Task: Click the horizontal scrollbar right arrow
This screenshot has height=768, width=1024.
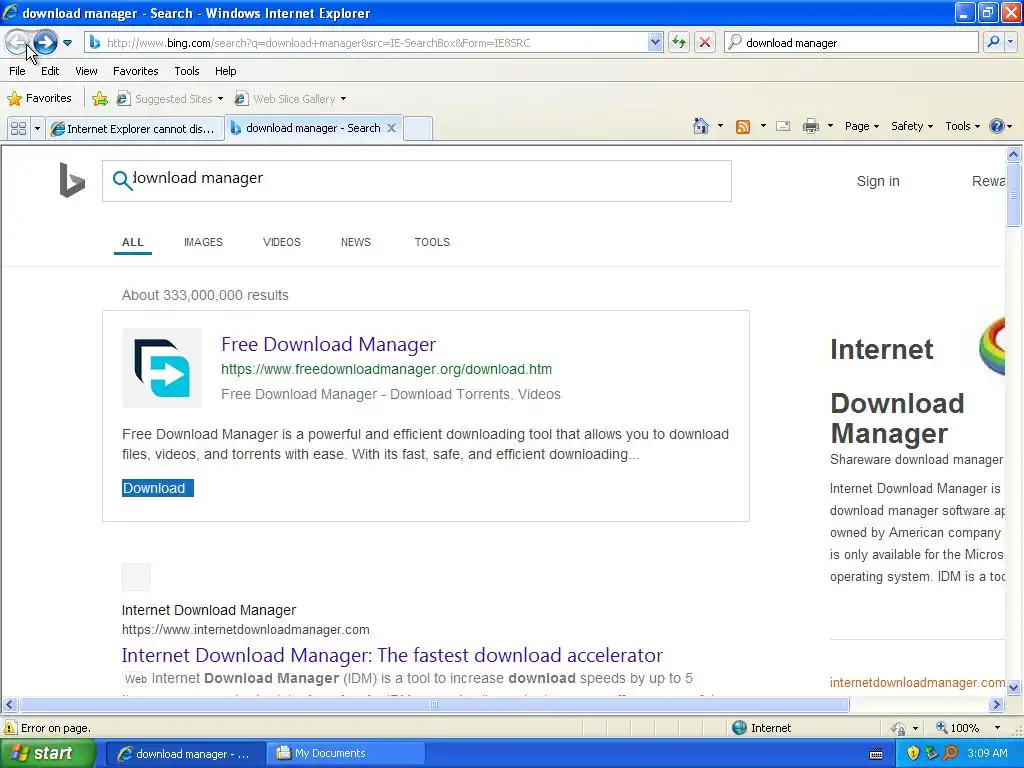Action: tap(997, 705)
